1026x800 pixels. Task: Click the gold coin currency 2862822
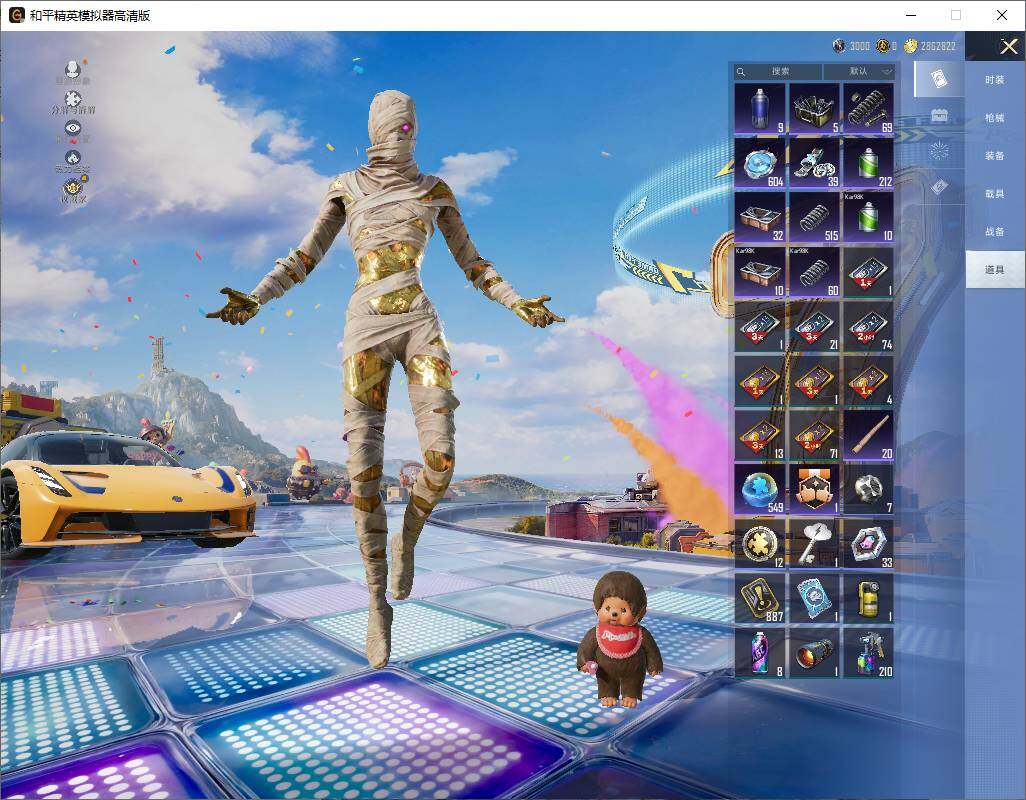point(930,46)
